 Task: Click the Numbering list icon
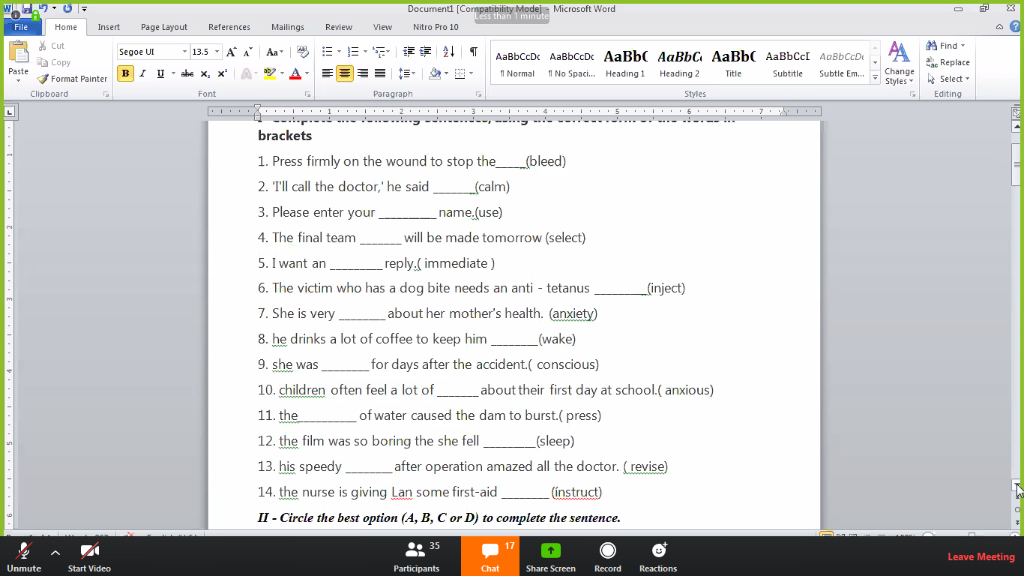coord(353,52)
